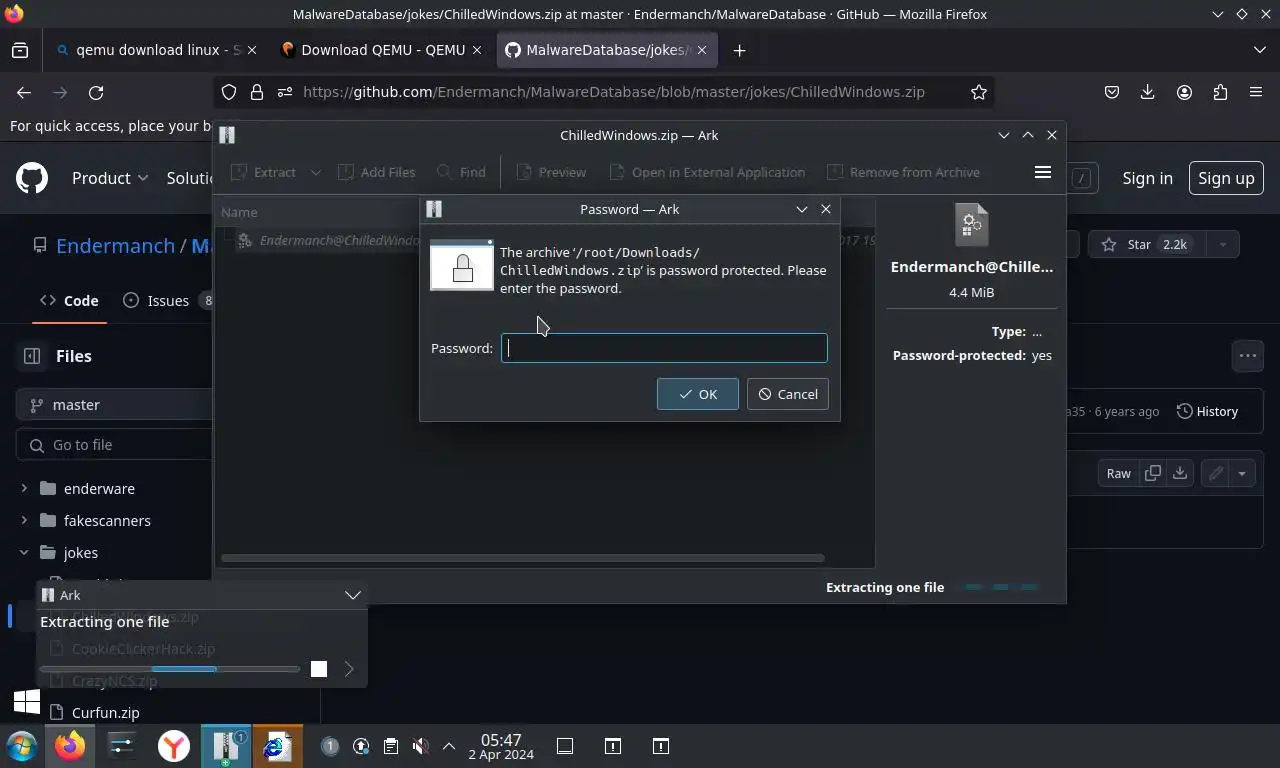The height and width of the screenshot is (768, 1280).
Task: Go back in Firefox
Action: pyautogui.click(x=24, y=92)
